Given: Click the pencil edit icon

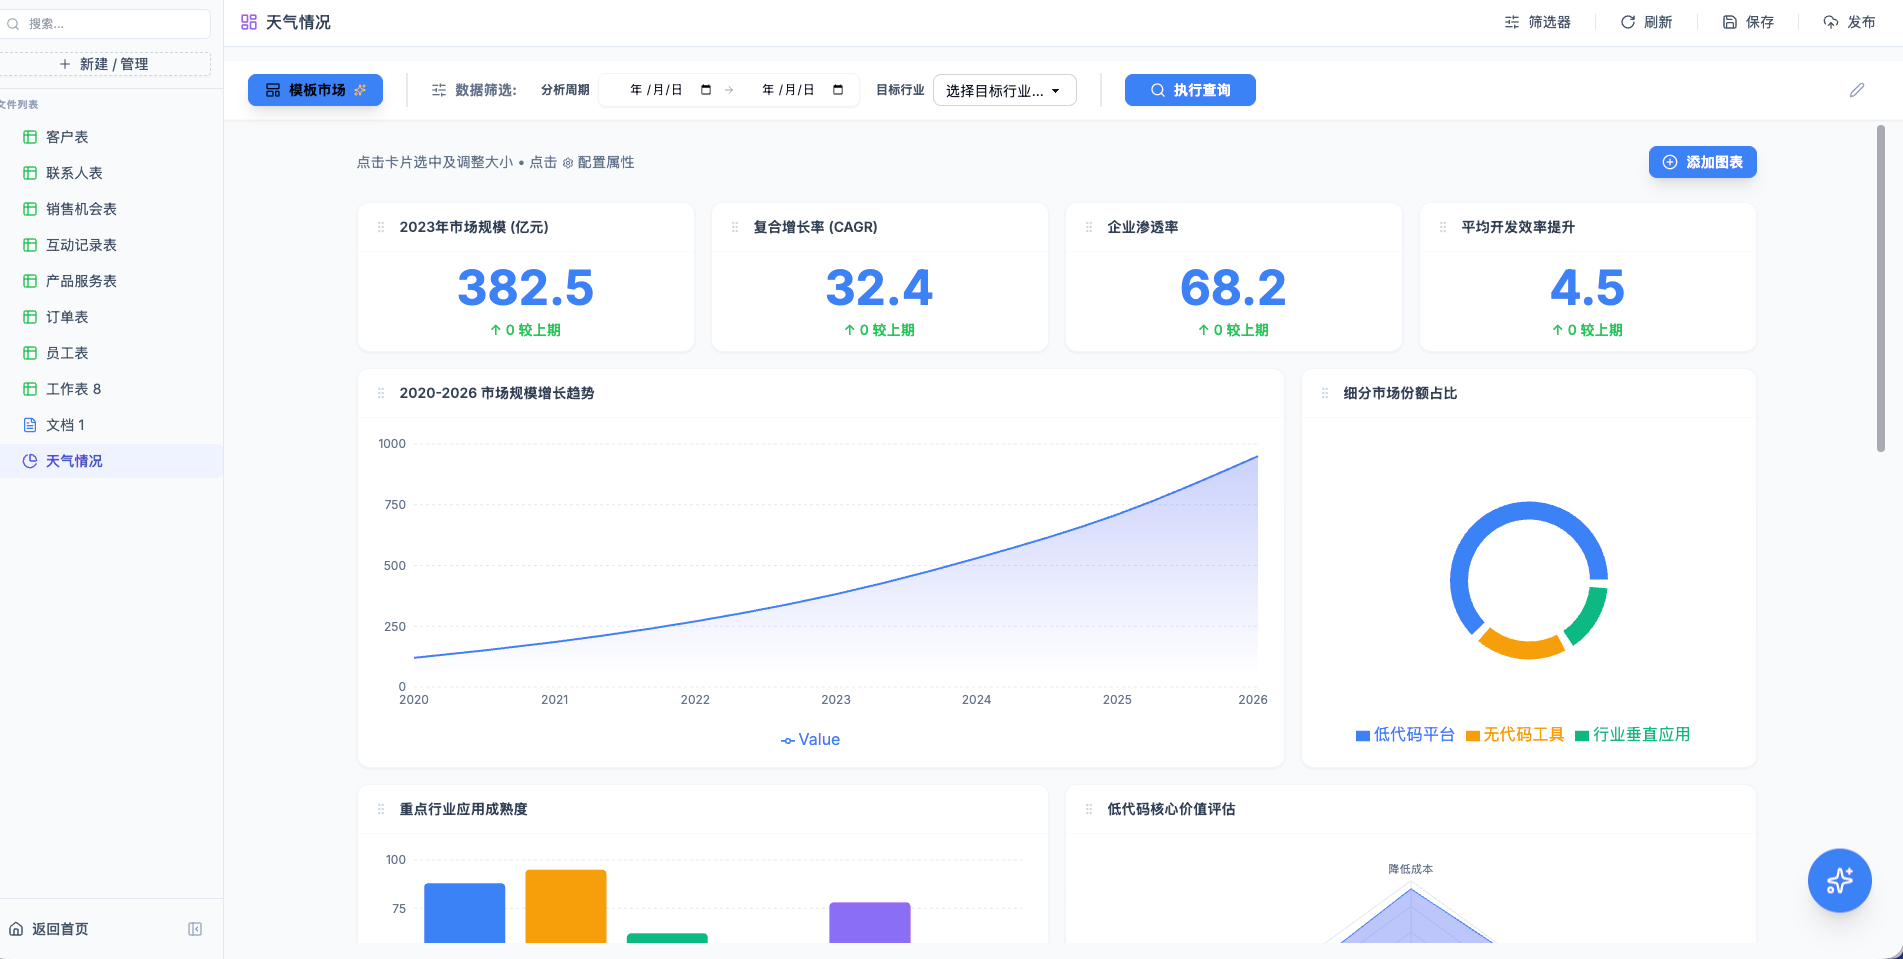Looking at the screenshot, I should tap(1857, 90).
